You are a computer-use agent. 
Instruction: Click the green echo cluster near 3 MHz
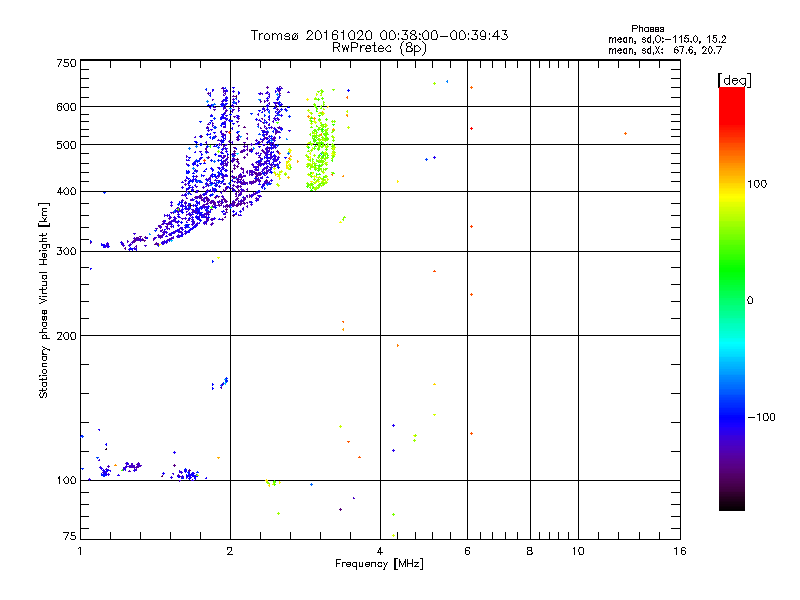(320, 140)
